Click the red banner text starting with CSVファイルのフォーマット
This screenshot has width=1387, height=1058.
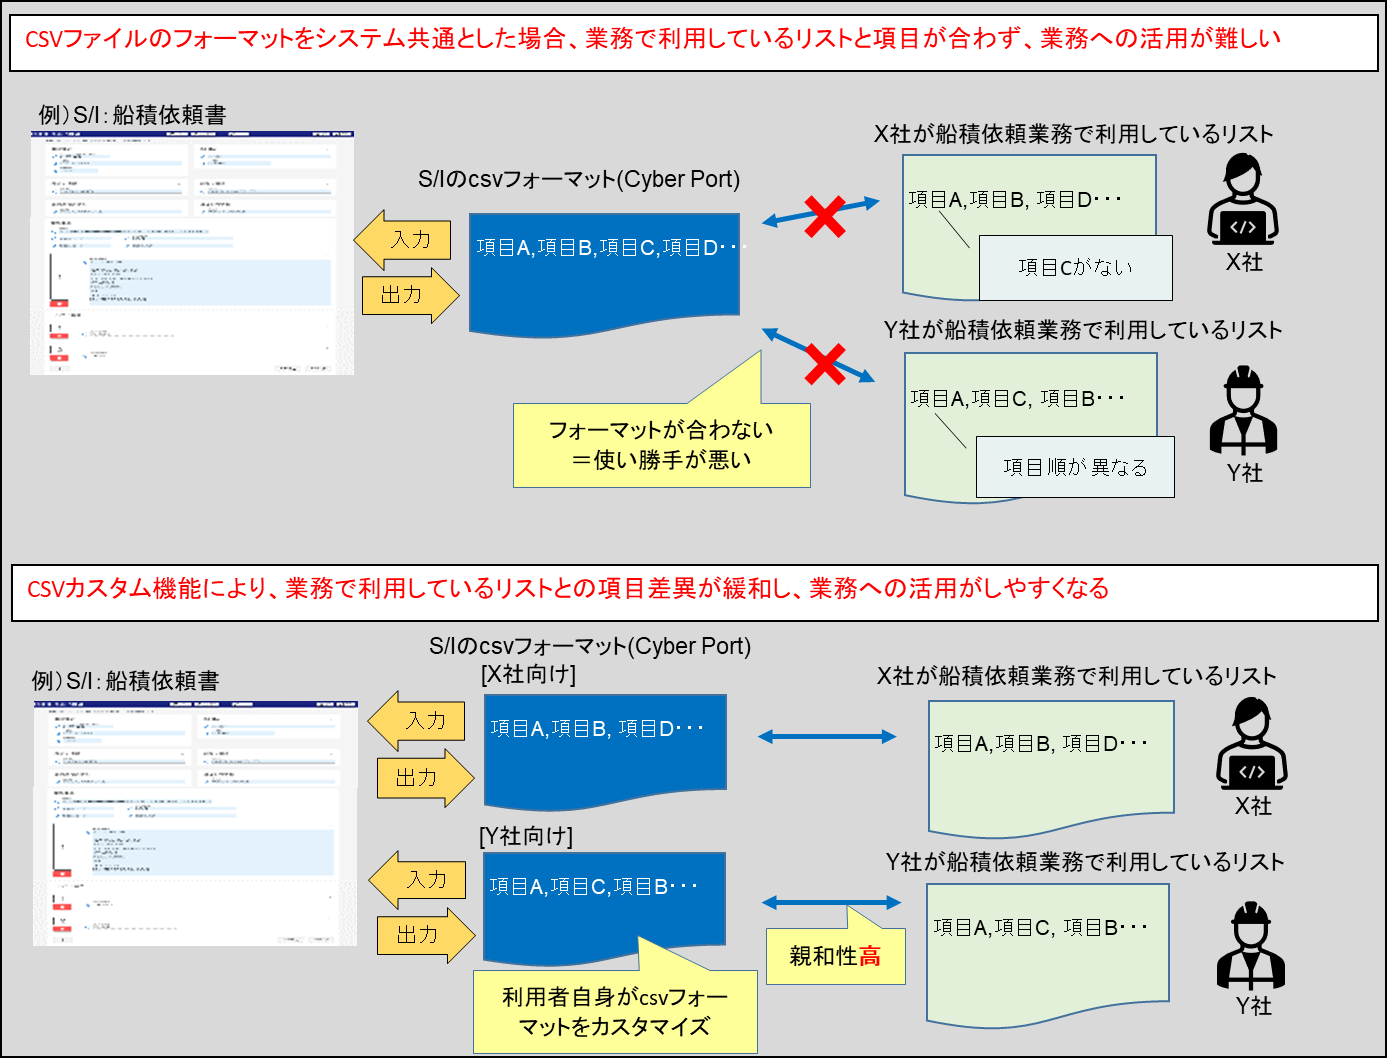(652, 40)
